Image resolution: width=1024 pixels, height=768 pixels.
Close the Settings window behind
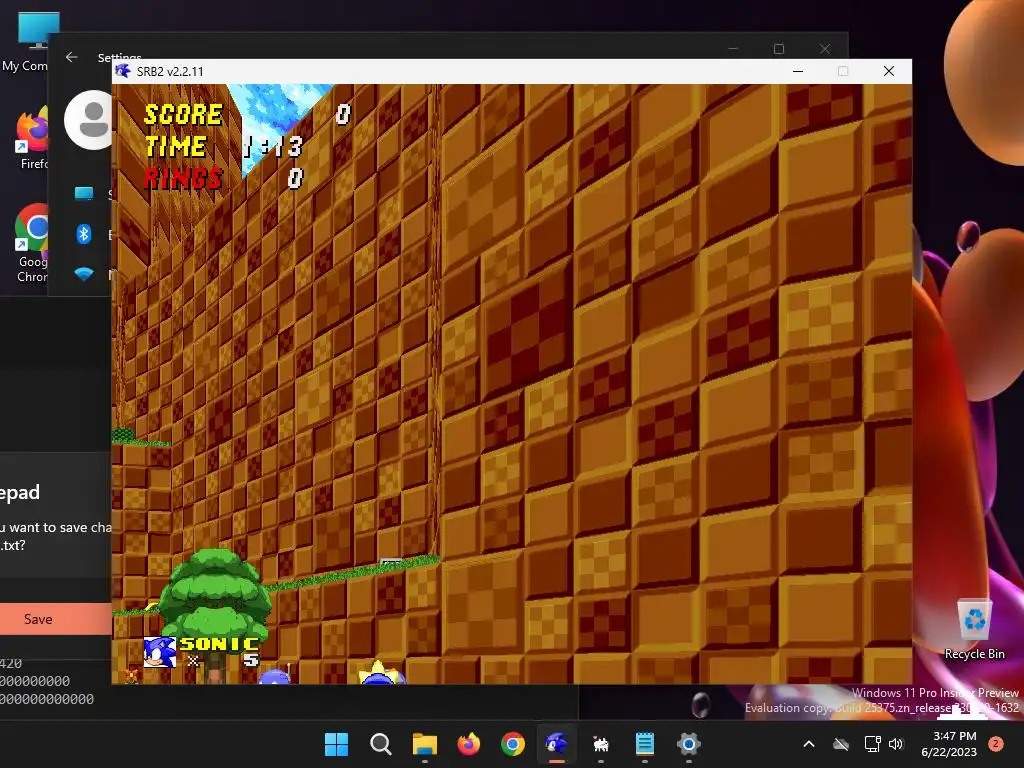click(x=825, y=49)
